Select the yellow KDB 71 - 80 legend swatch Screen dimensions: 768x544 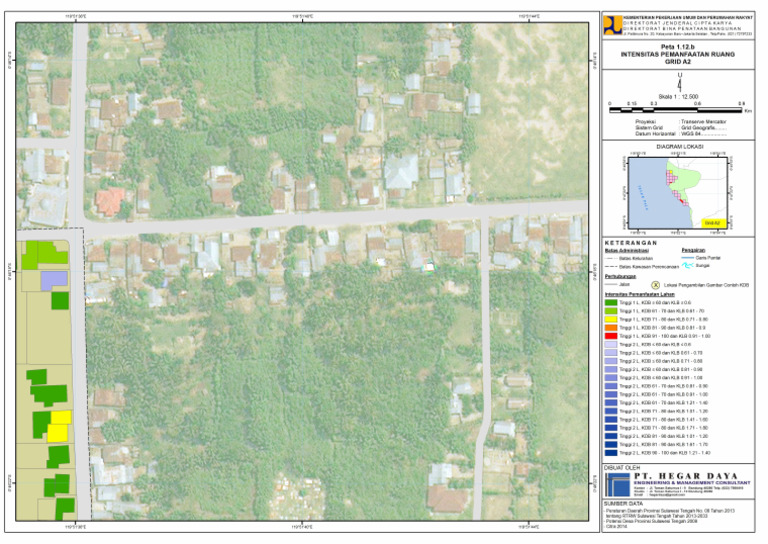[611, 319]
